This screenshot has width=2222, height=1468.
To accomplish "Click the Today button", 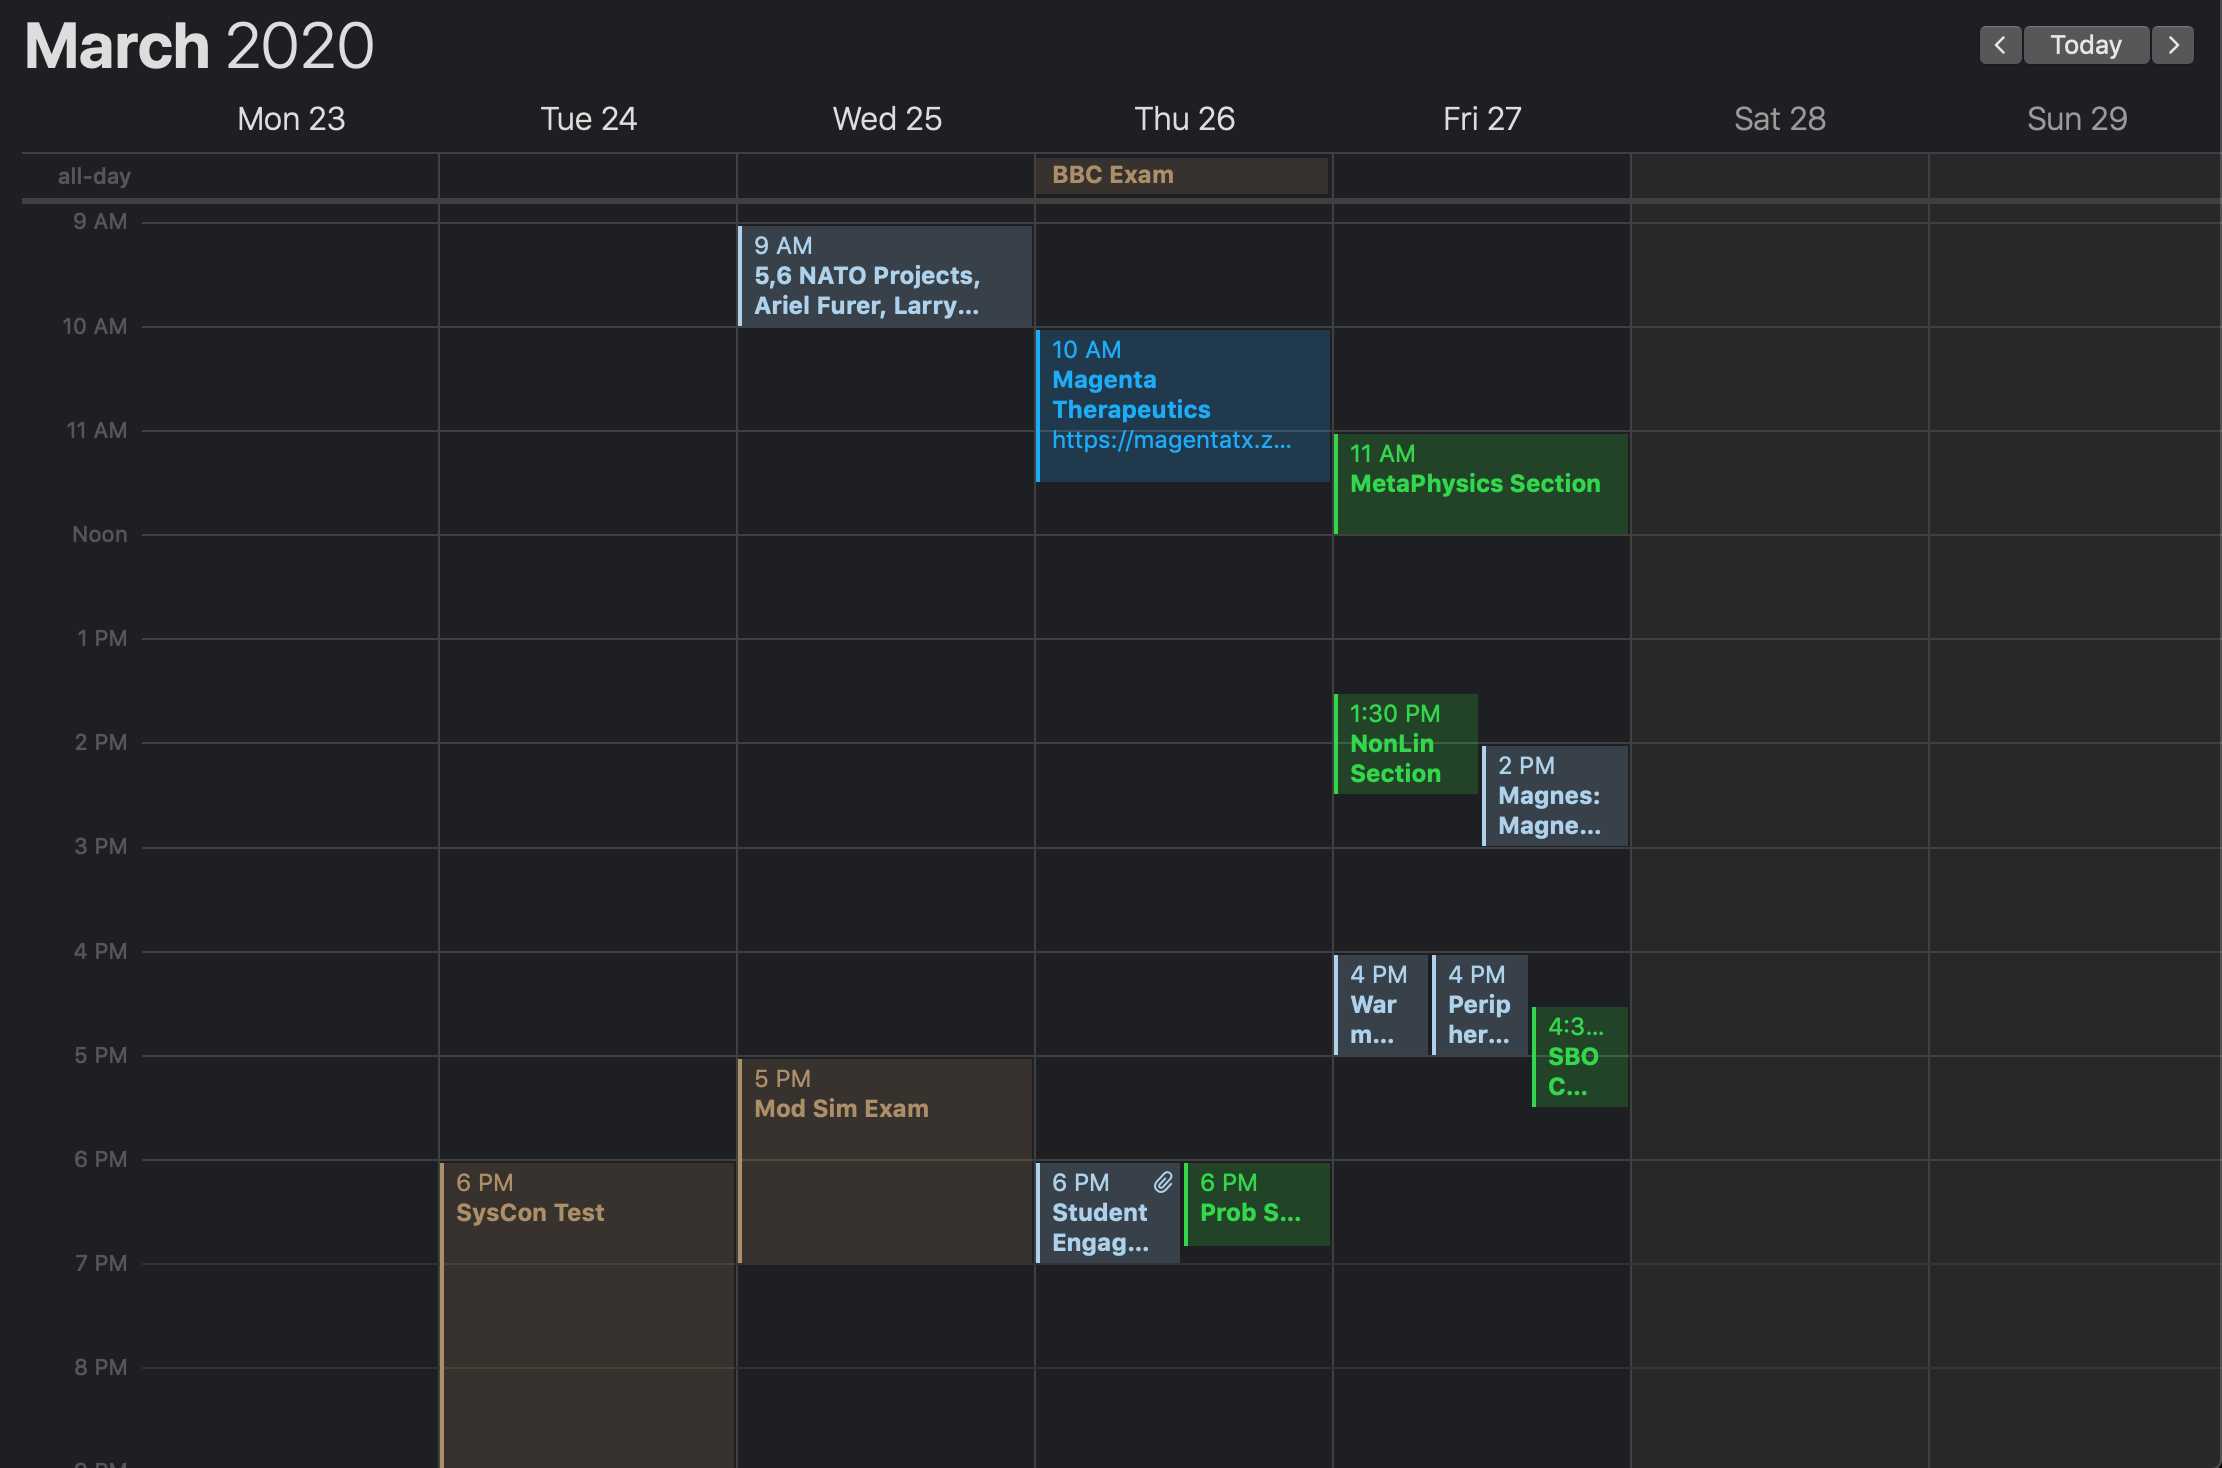I will tap(2086, 45).
